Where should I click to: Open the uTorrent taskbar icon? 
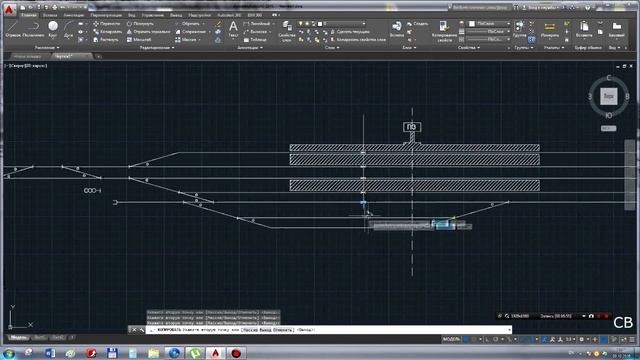[195, 353]
